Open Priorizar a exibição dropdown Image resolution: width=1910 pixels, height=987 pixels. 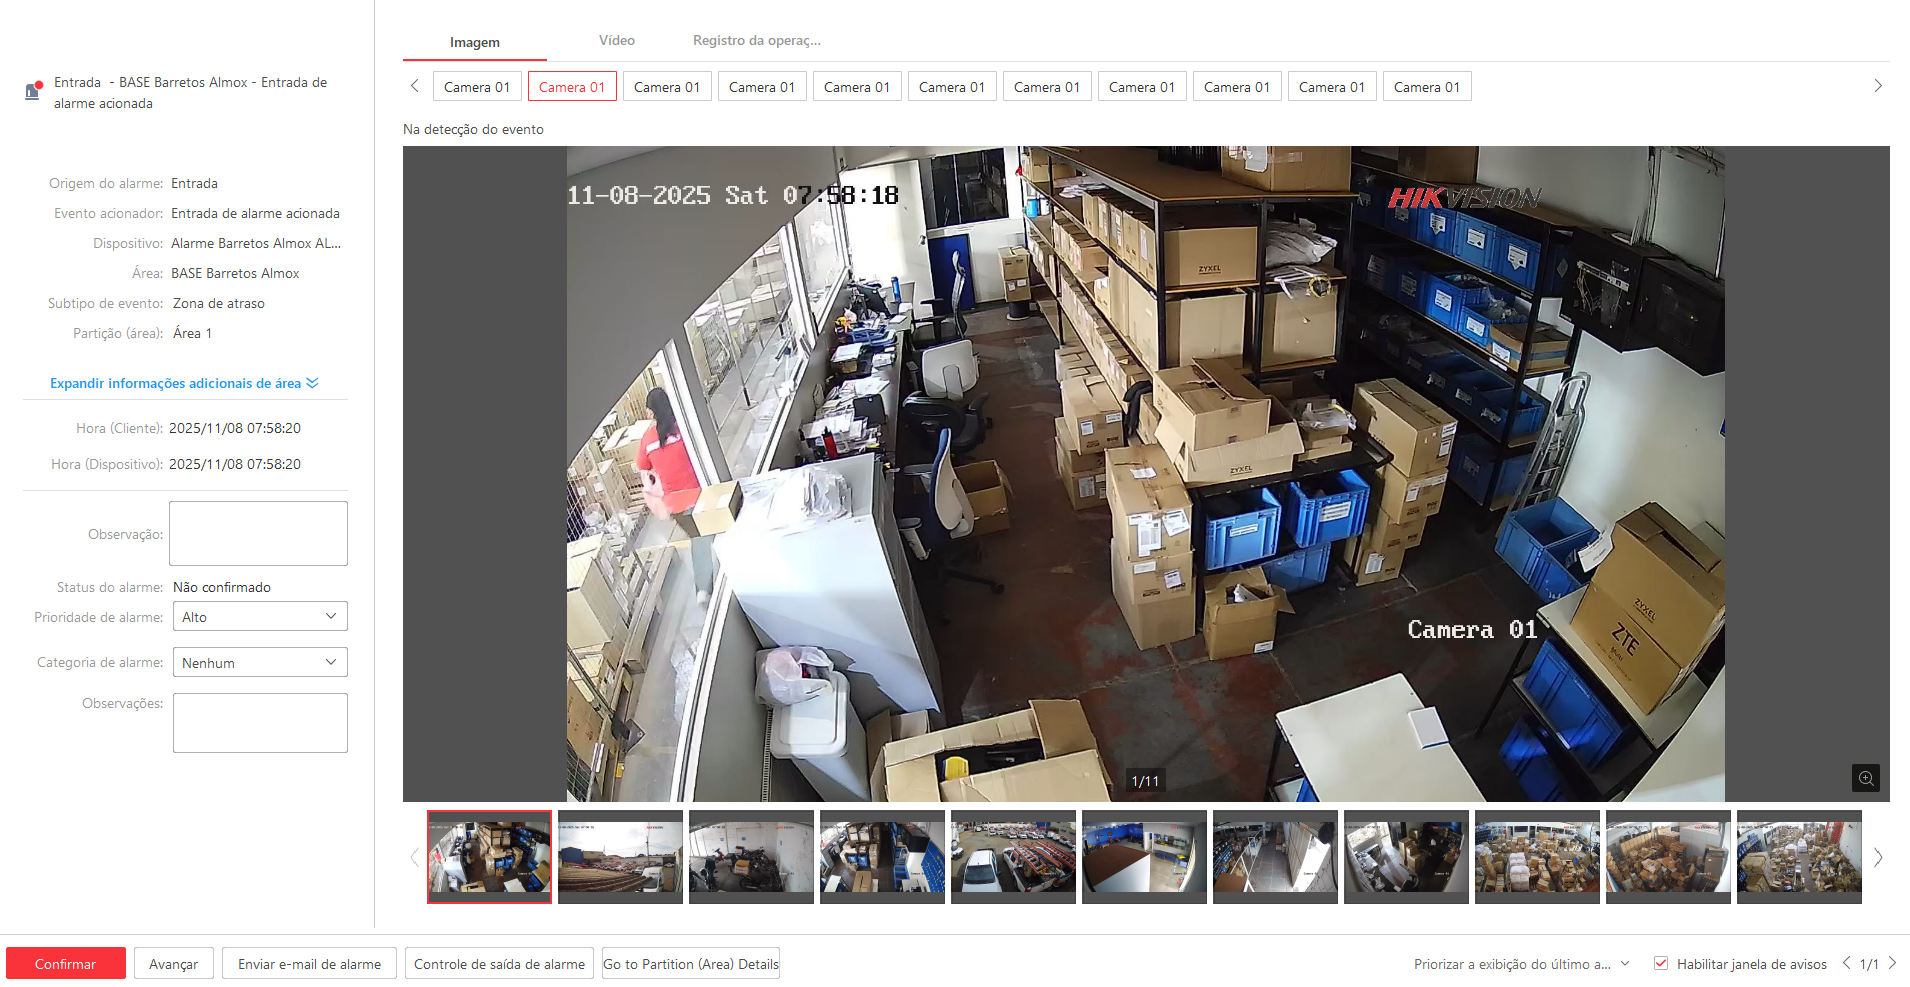[1520, 964]
